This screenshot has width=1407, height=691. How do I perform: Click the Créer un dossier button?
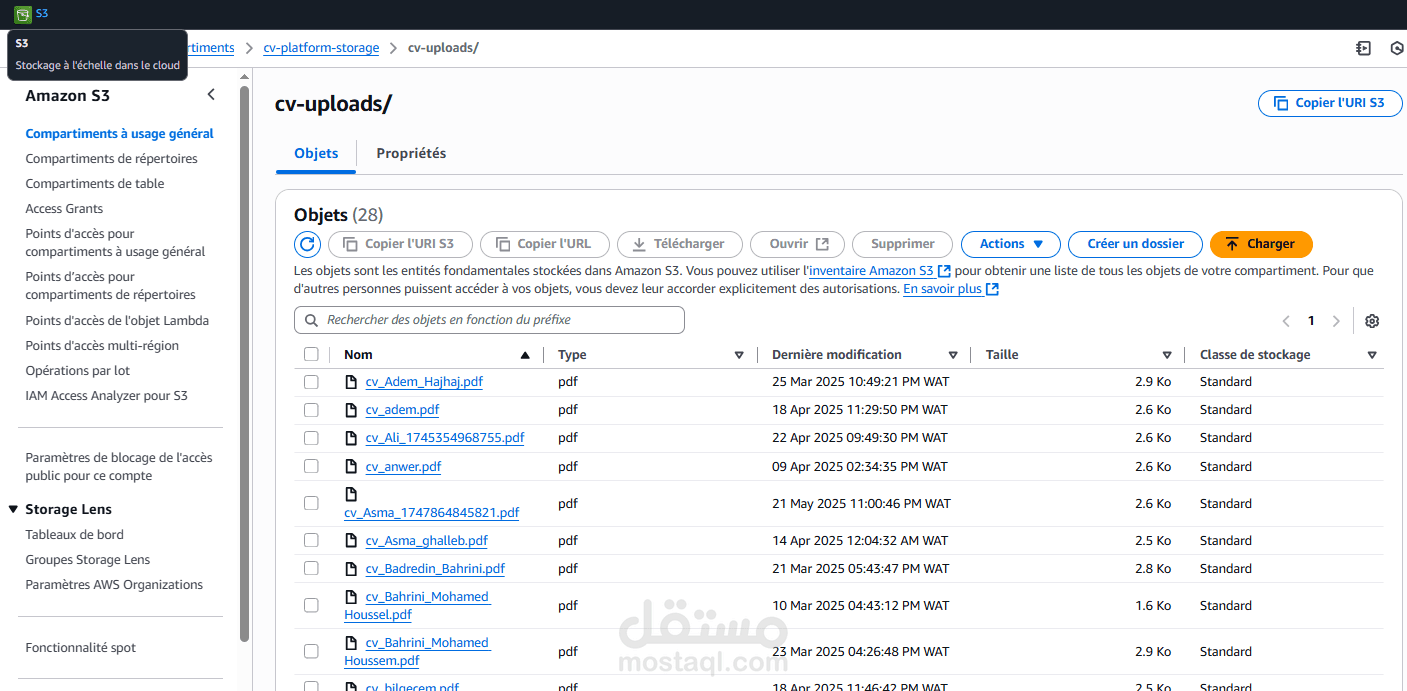(x=1135, y=244)
